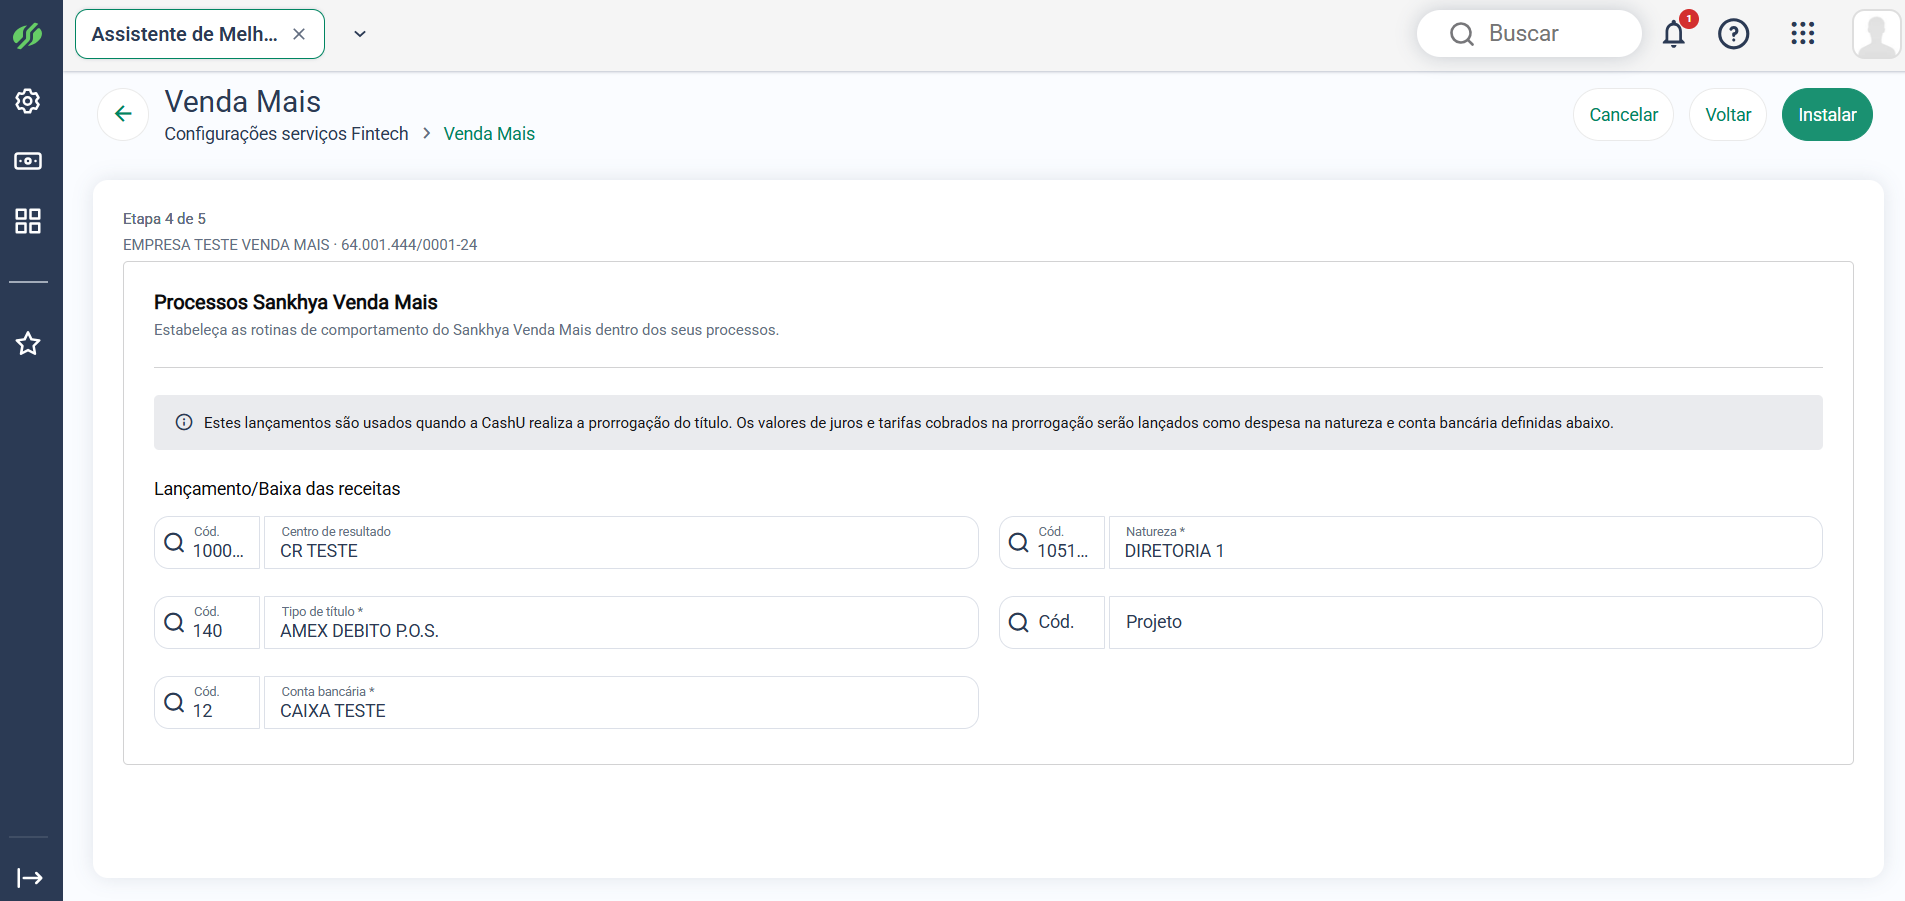
Task: Open the apps grid launcher icon
Action: (x=1802, y=34)
